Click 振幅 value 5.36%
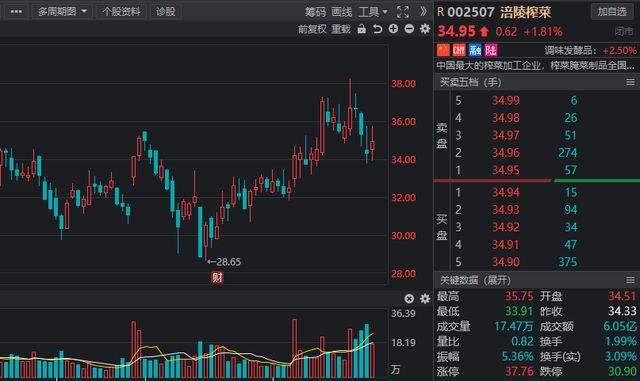The height and width of the screenshot is (381, 640). pos(517,356)
